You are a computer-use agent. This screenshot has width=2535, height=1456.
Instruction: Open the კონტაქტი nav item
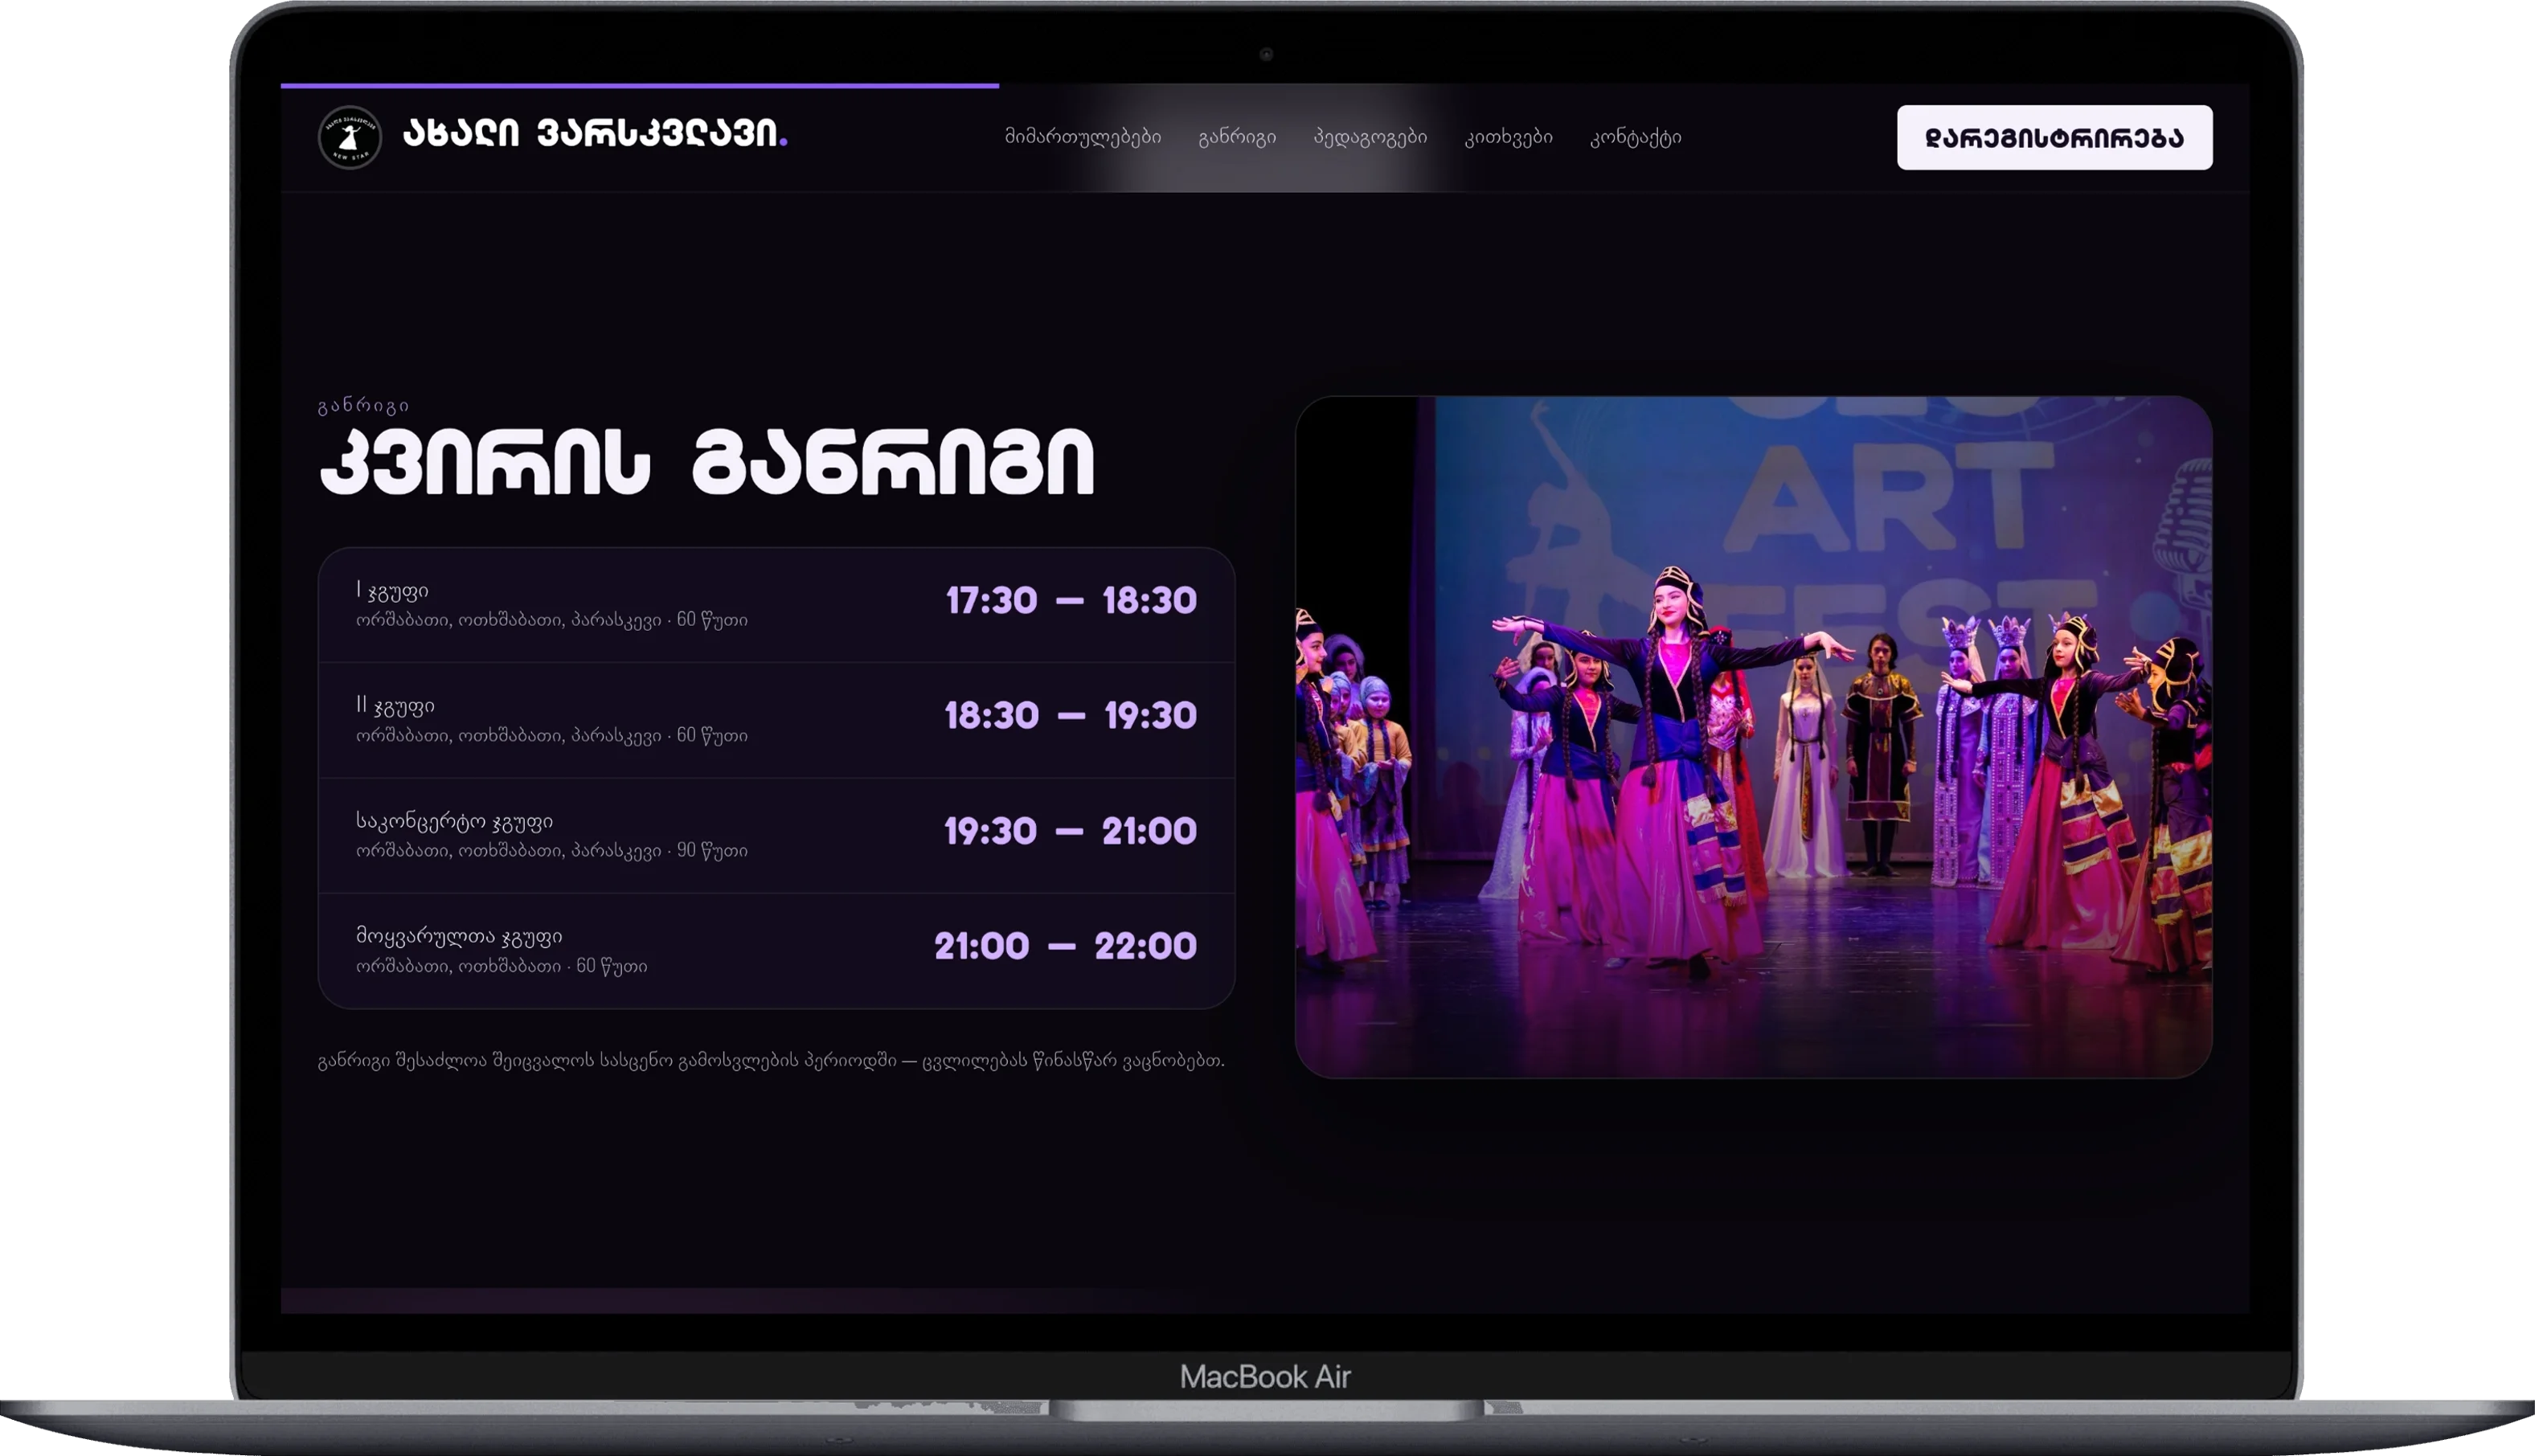(x=1635, y=137)
